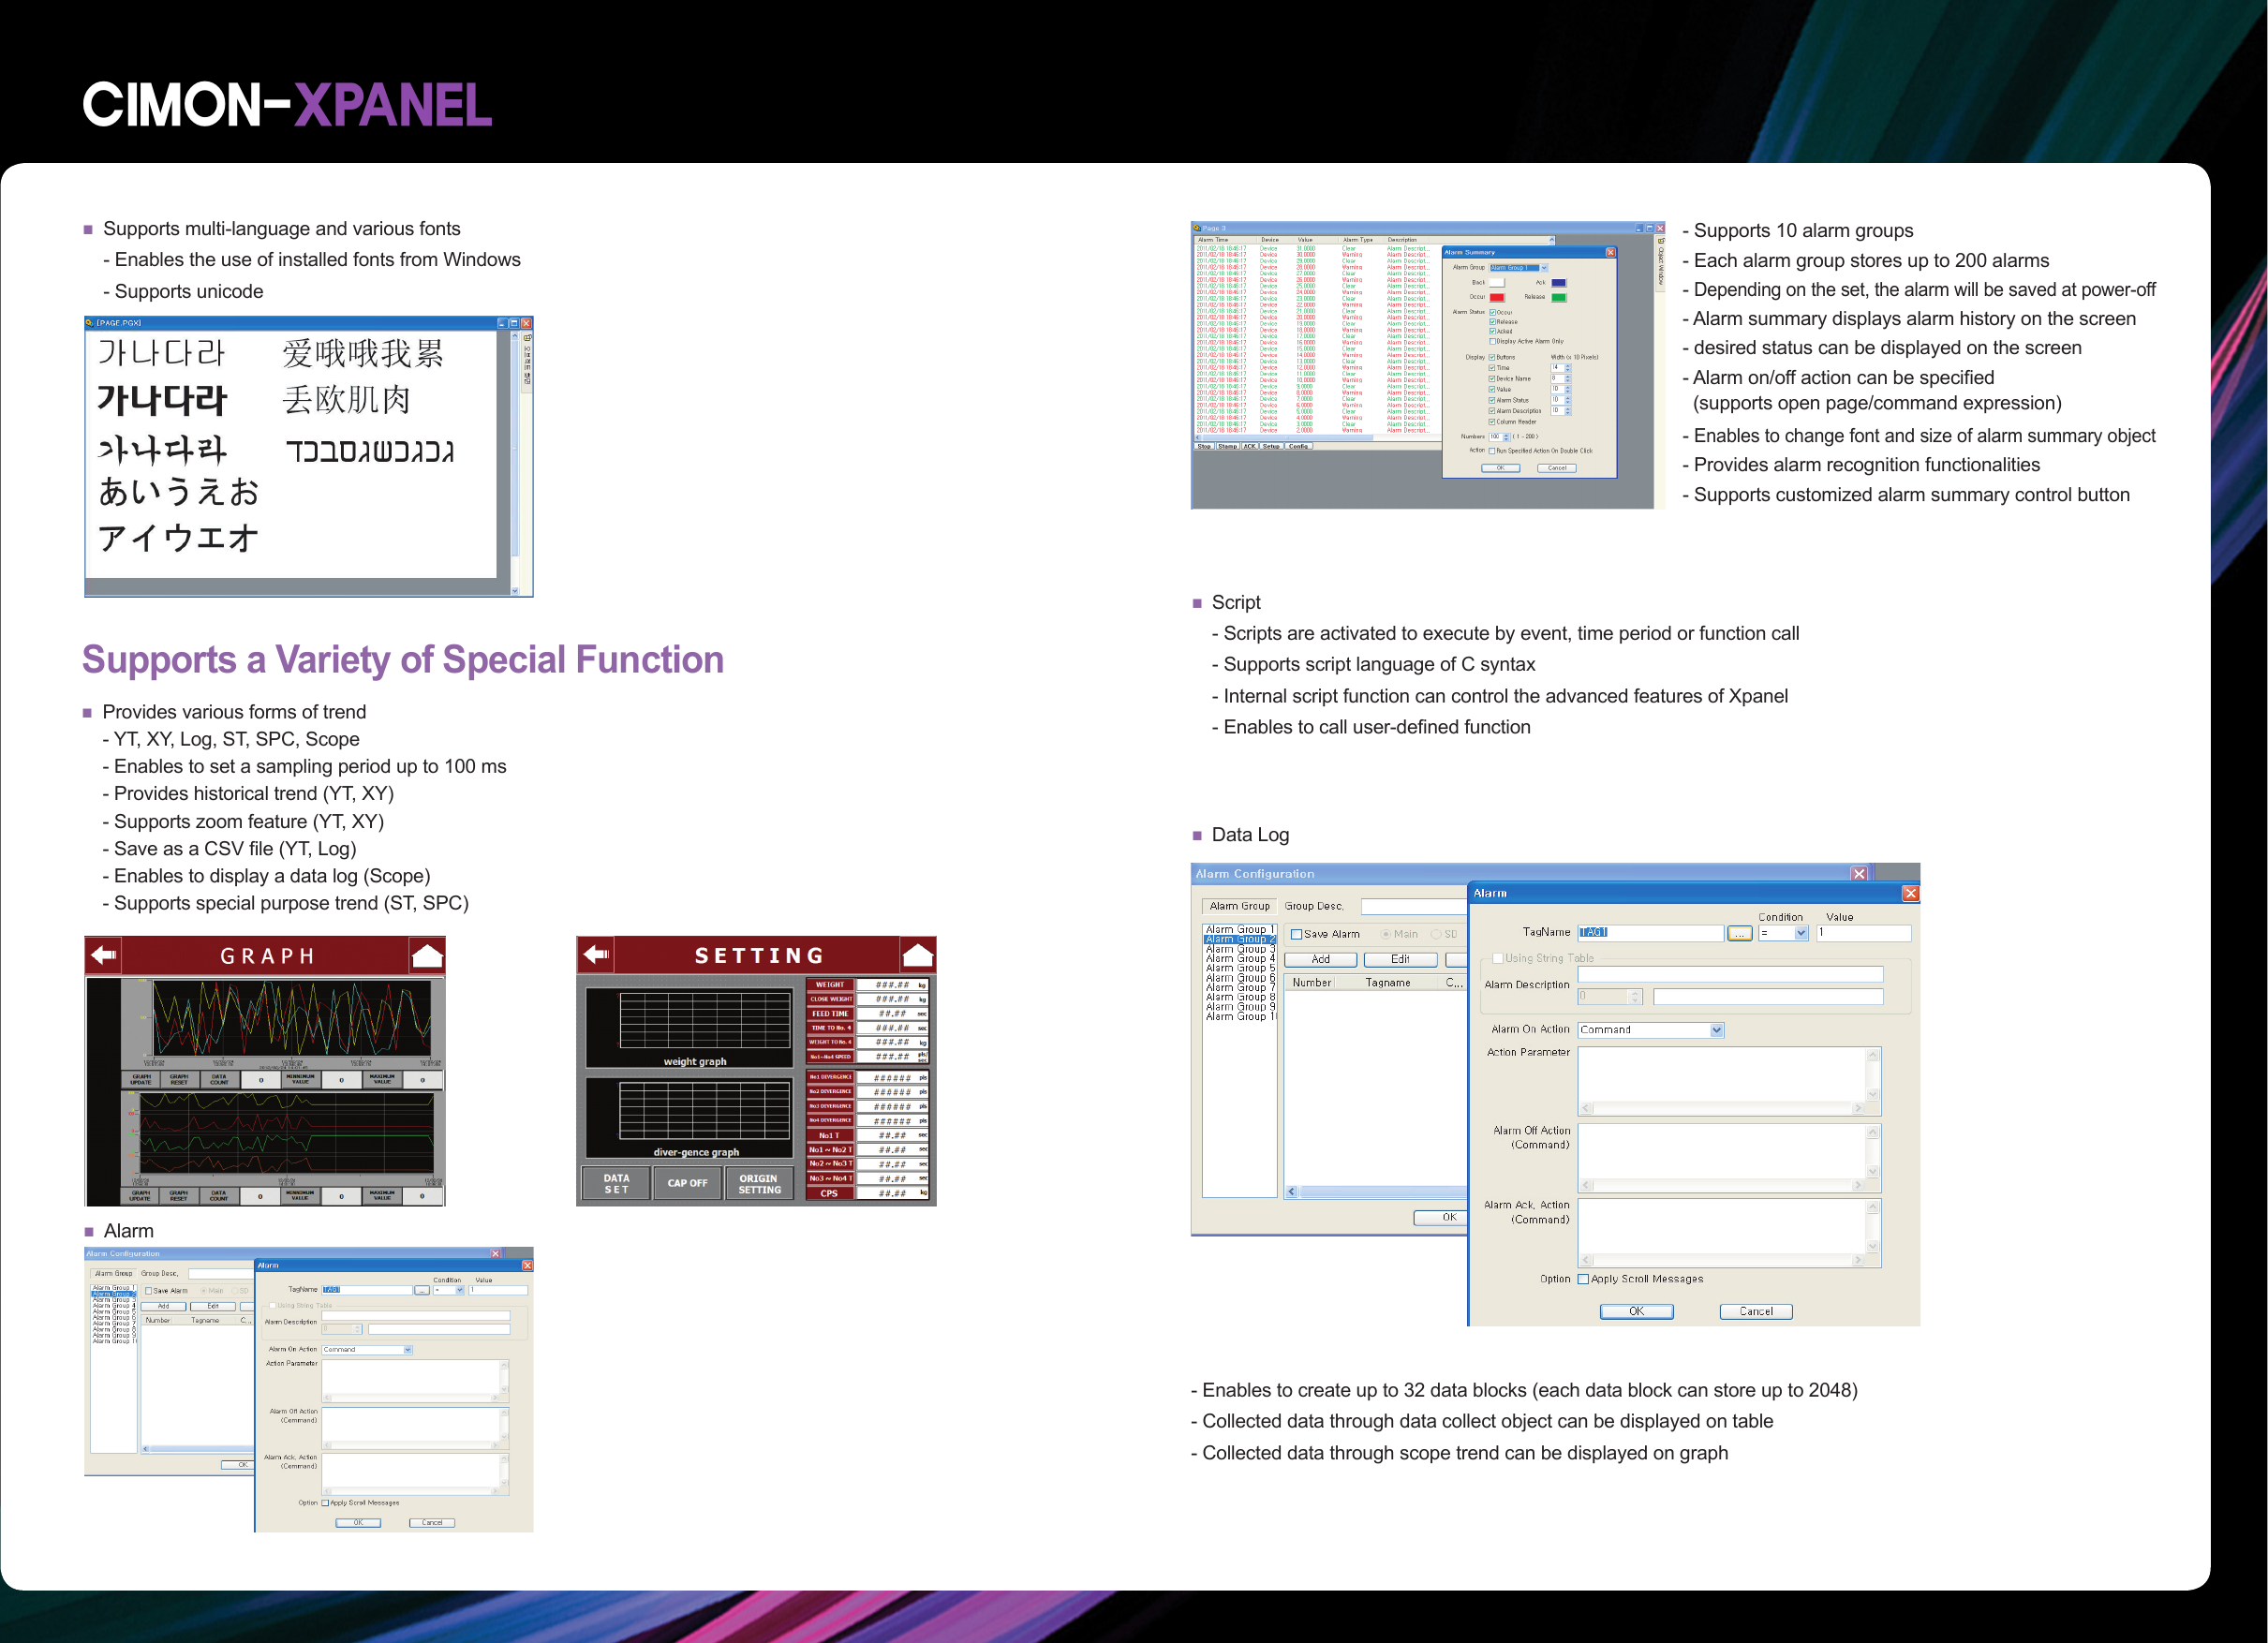Click the Config button on Page 3
2268x1643 pixels.
coord(1299,446)
